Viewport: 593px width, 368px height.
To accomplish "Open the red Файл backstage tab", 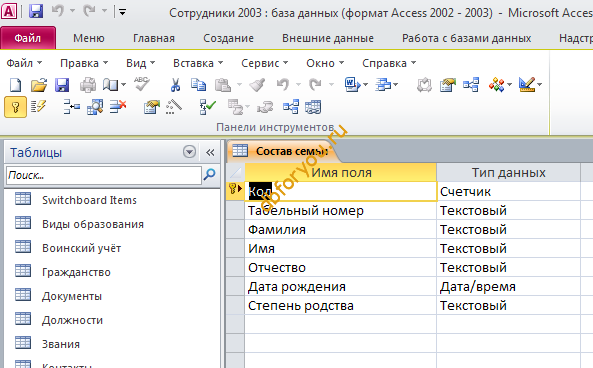I will [28, 38].
